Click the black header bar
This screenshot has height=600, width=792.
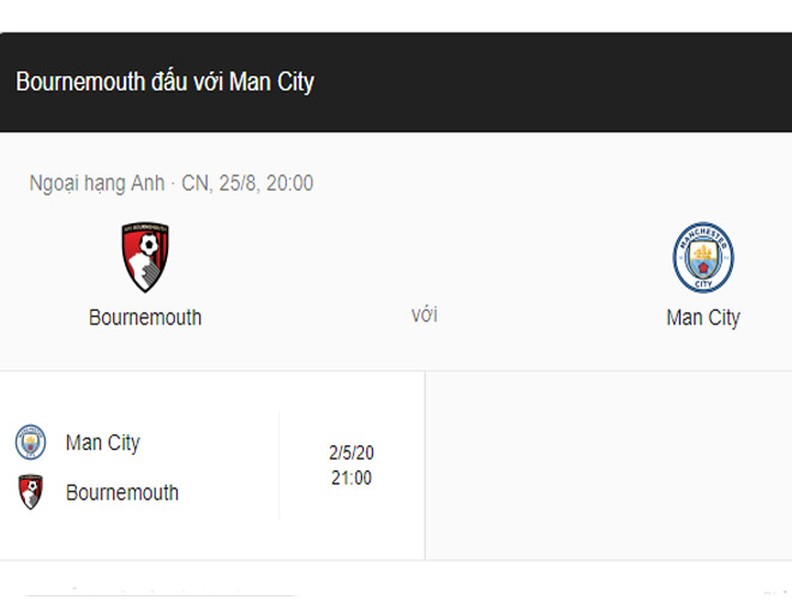pyautogui.click(x=396, y=82)
